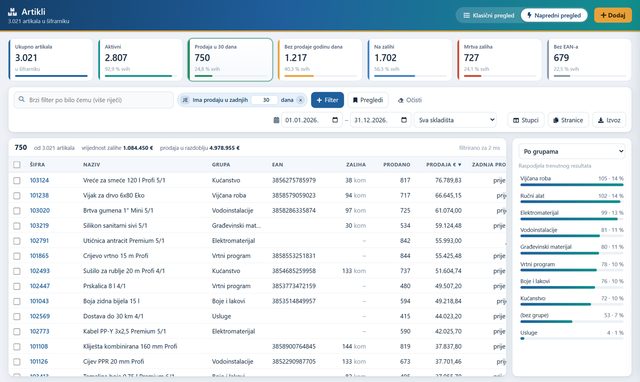Open the Filter add button
Viewport: 640px width, 382px height.
[x=327, y=100]
